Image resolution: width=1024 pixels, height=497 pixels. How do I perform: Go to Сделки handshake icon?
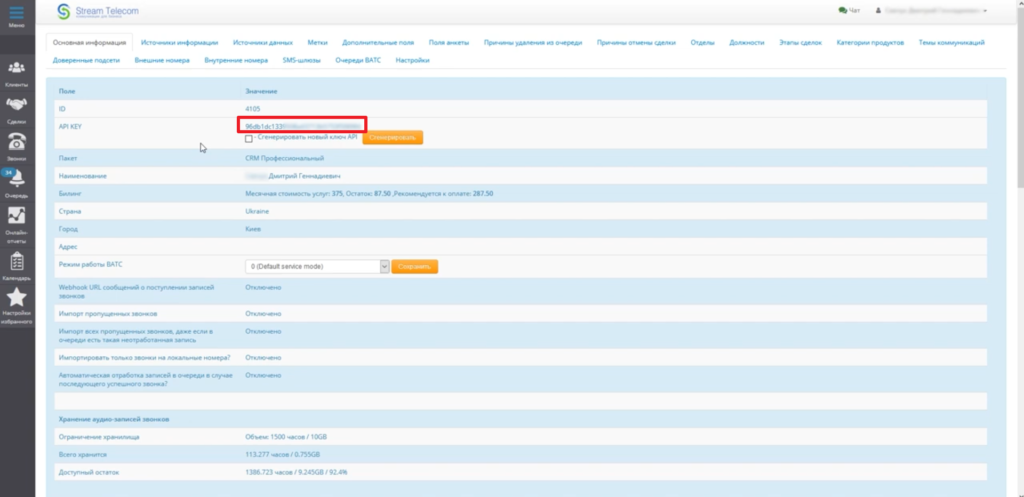click(16, 105)
